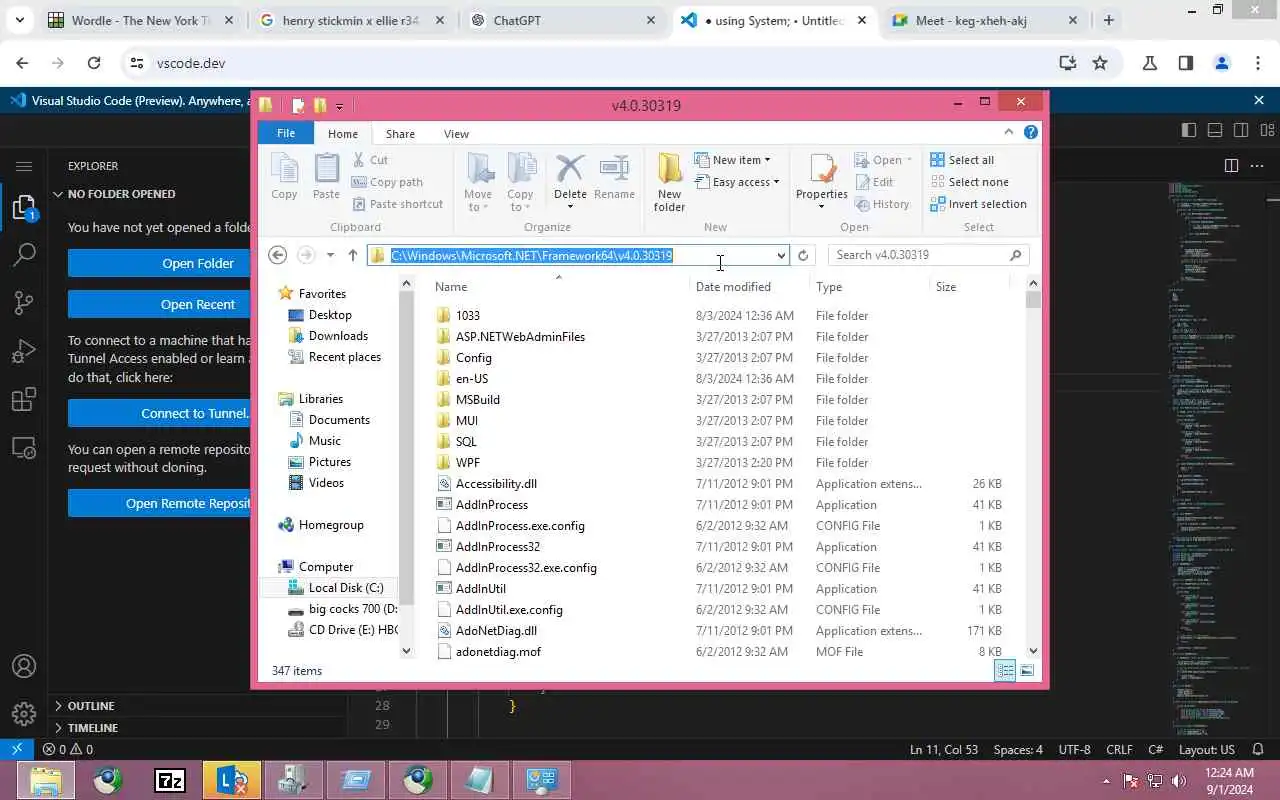Open VS Code Manage gear icon
The image size is (1280, 800).
pos(24,714)
